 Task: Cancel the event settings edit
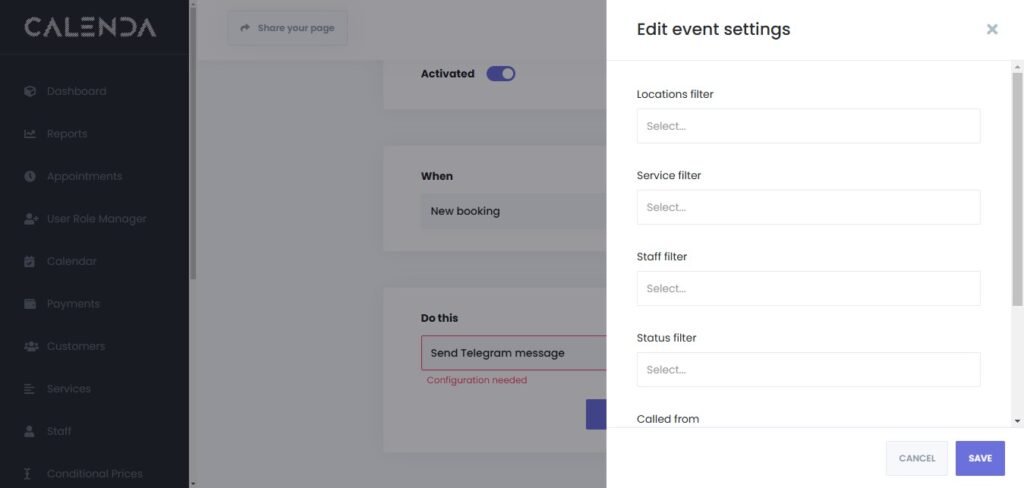[x=916, y=458]
